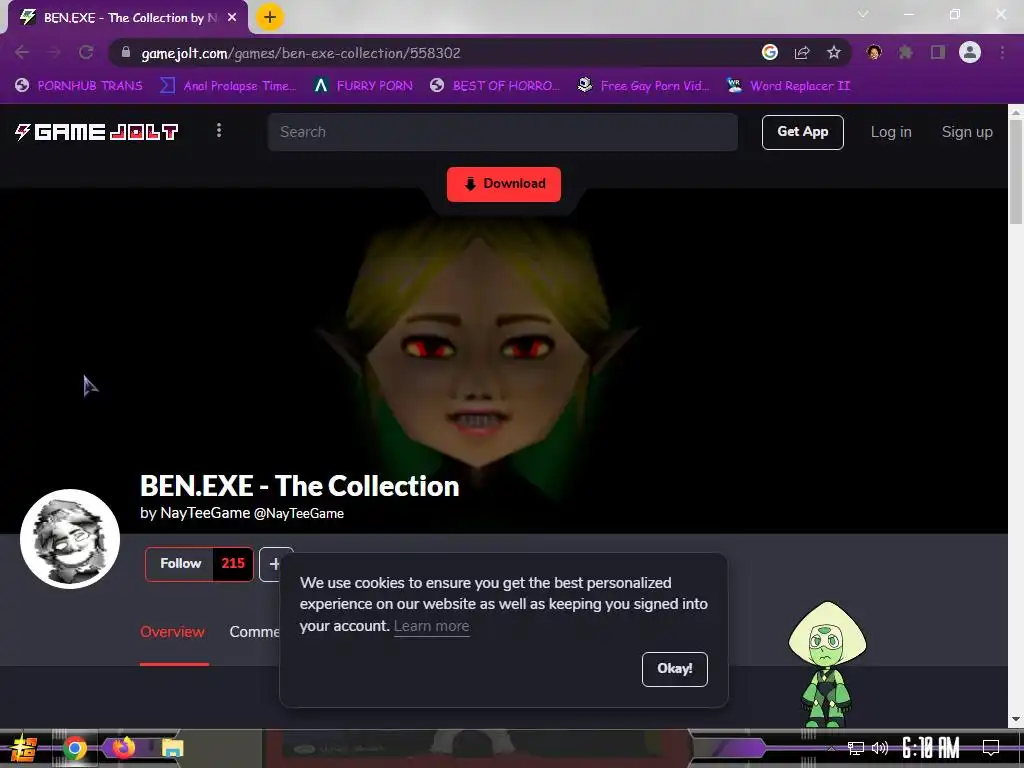Toggle the browser side panel icon
Screen dimensions: 1024x768
(938, 52)
